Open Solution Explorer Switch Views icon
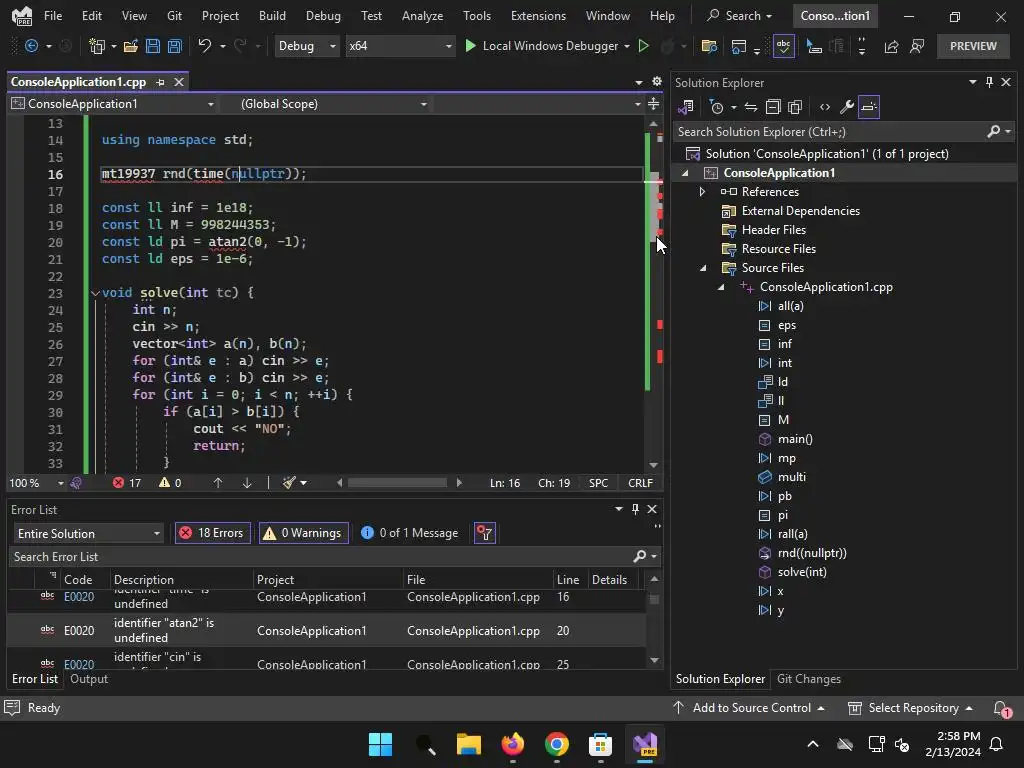Viewport: 1024px width, 768px height. click(686, 106)
